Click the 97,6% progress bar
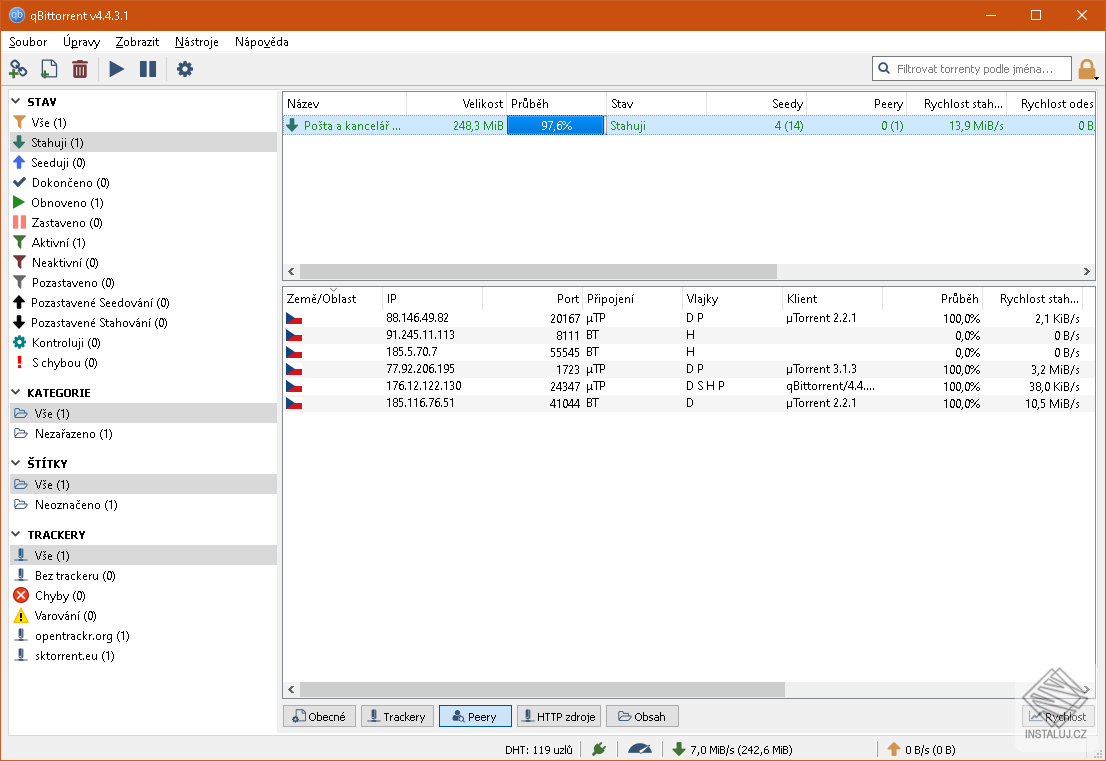1106x761 pixels. coord(555,125)
